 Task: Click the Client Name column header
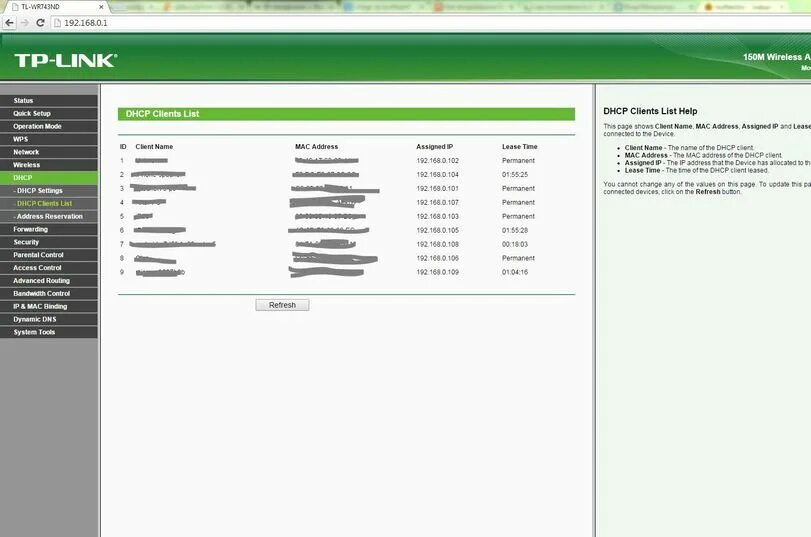[x=154, y=147]
